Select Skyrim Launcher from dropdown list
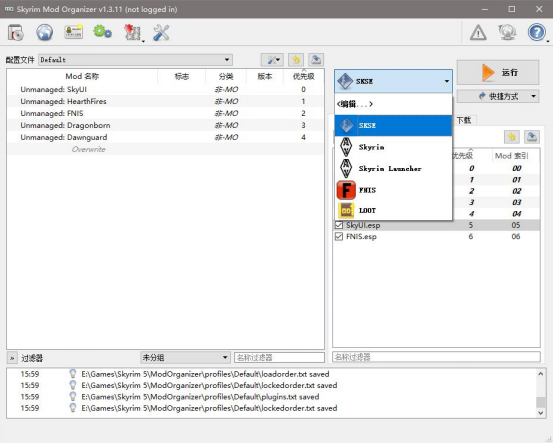The image size is (553, 446). 393,169
